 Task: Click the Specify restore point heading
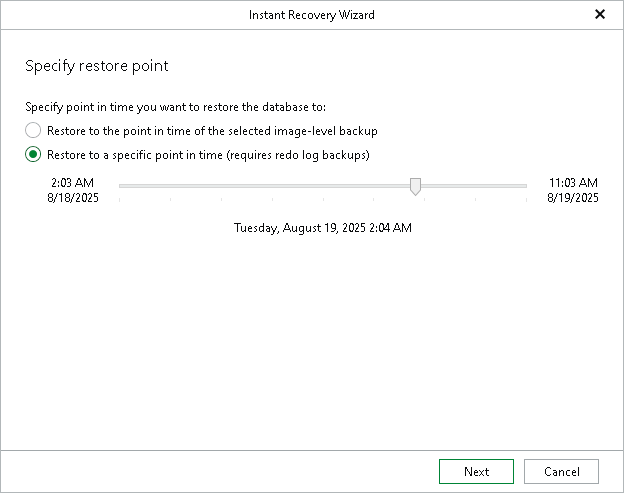[97, 66]
